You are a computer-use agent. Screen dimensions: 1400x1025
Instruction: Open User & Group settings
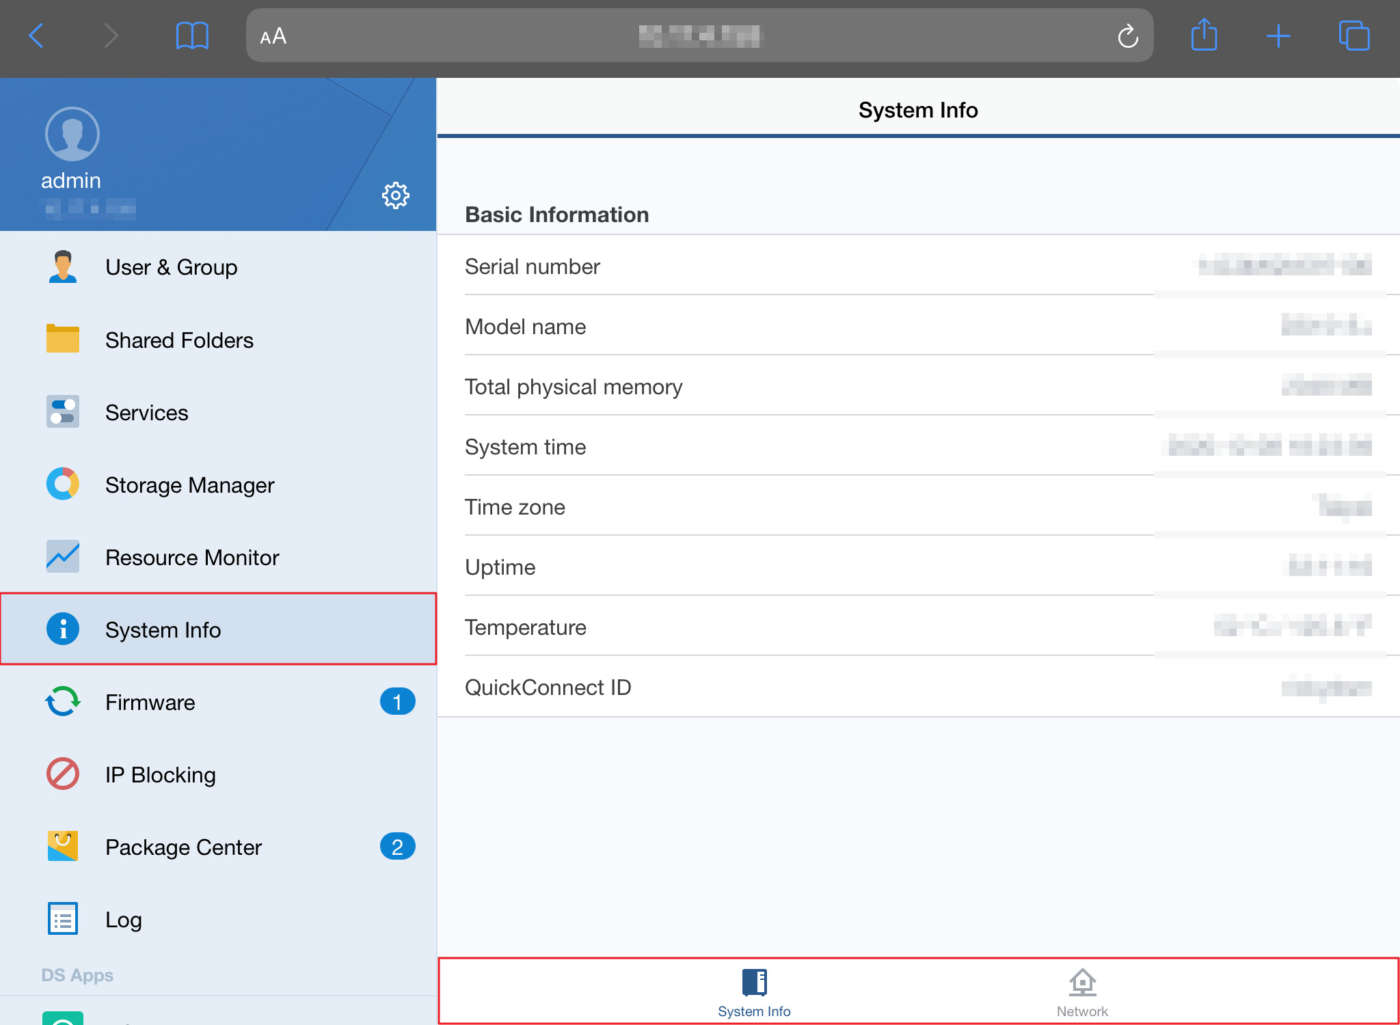point(171,267)
